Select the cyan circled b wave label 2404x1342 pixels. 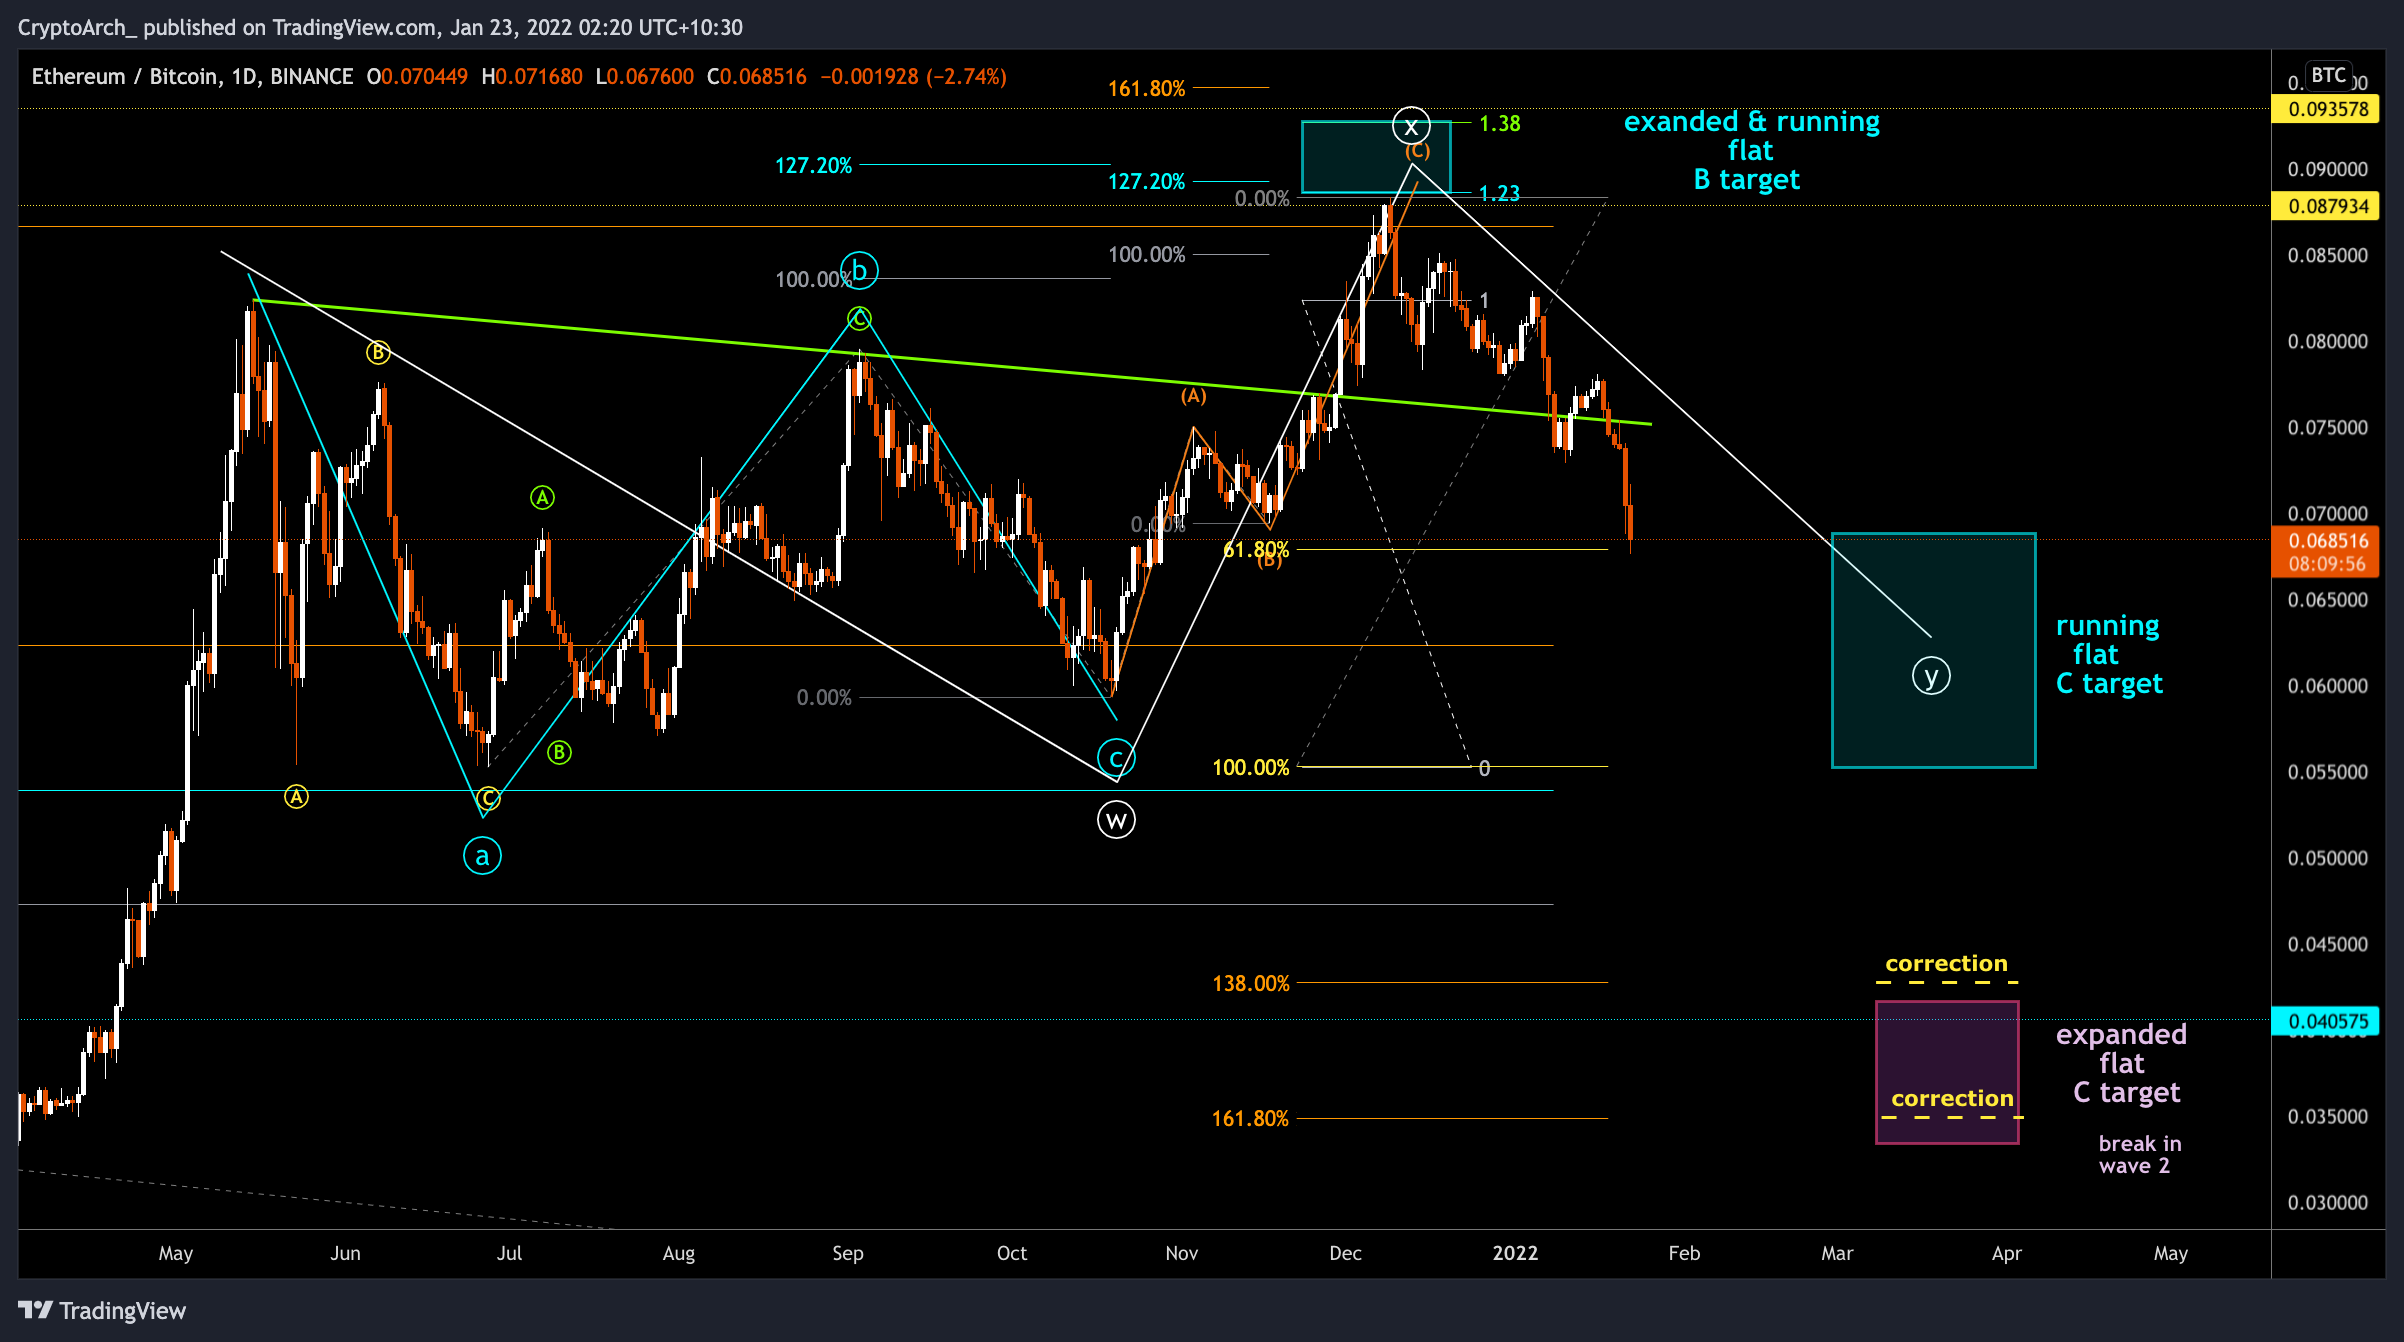click(x=859, y=270)
